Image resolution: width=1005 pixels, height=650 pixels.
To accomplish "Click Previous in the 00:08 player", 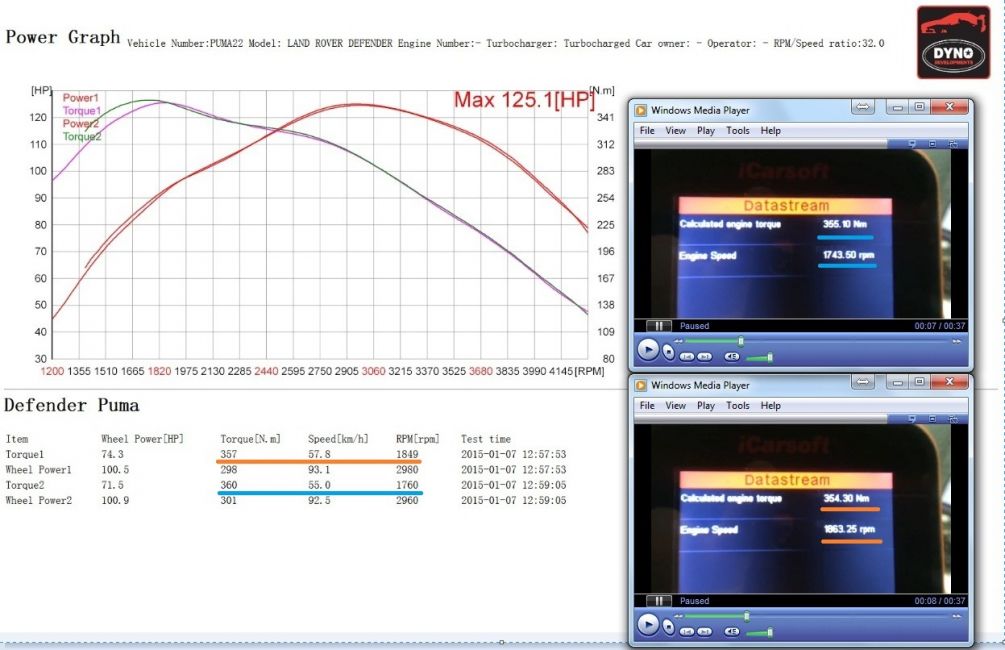I will (687, 631).
